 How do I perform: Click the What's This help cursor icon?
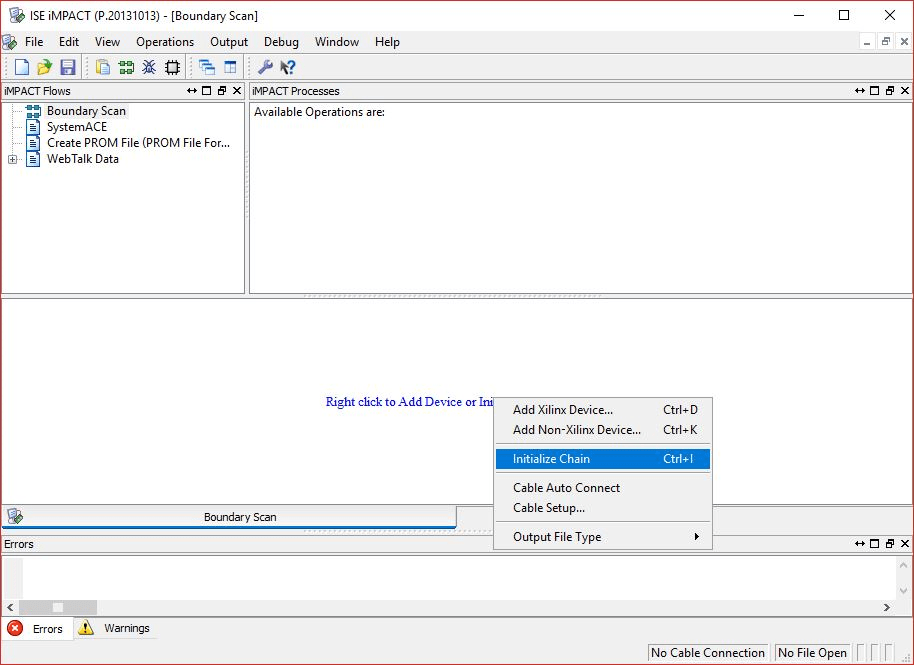[x=288, y=67]
